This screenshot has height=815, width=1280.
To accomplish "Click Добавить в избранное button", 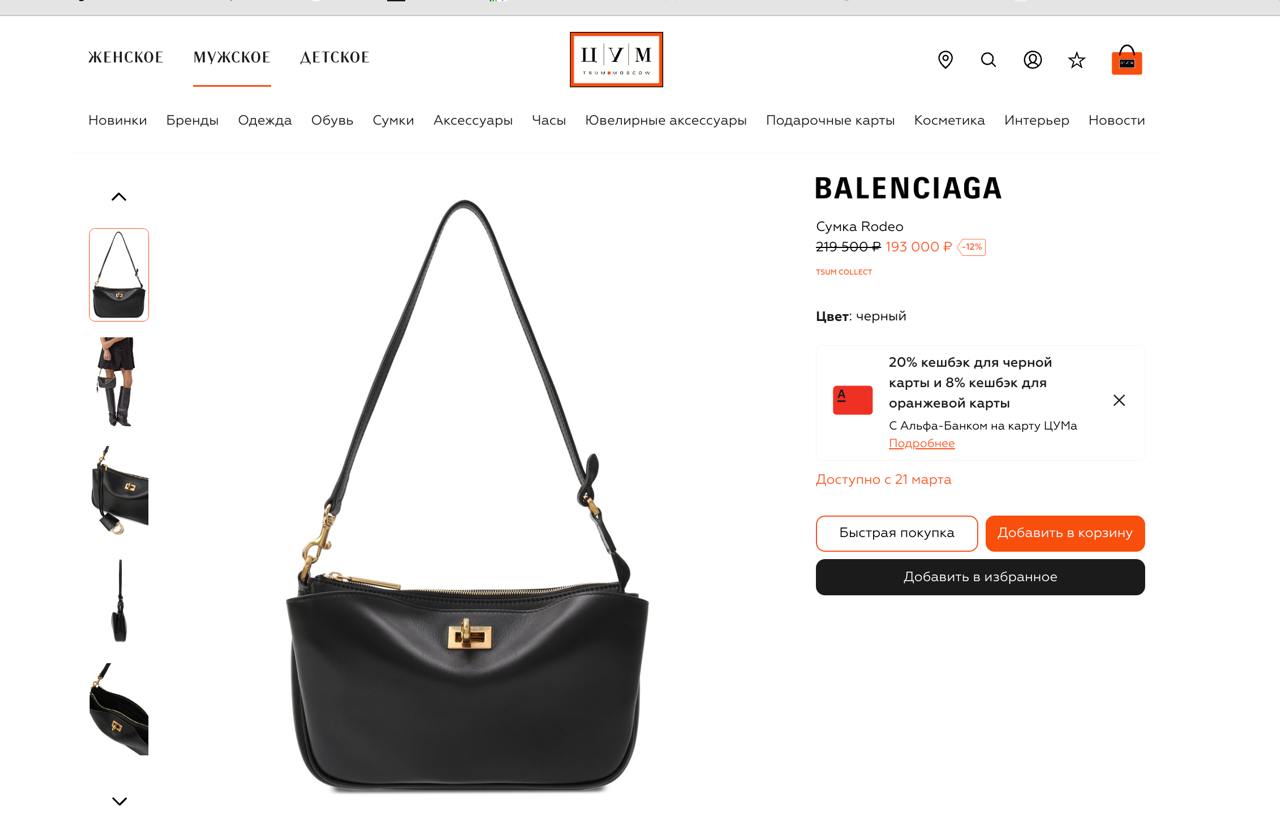I will (x=980, y=577).
